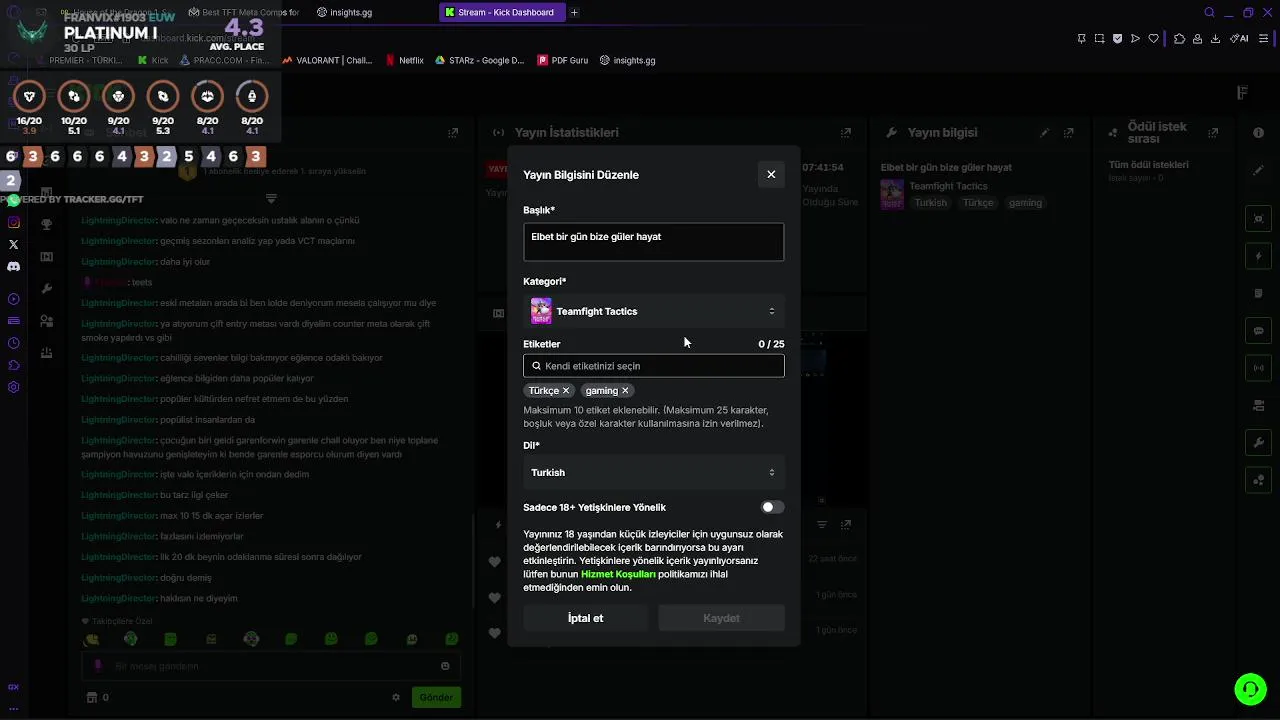This screenshot has width=1280, height=720.
Task: Click the Etiketler tag search field
Action: [x=653, y=366]
